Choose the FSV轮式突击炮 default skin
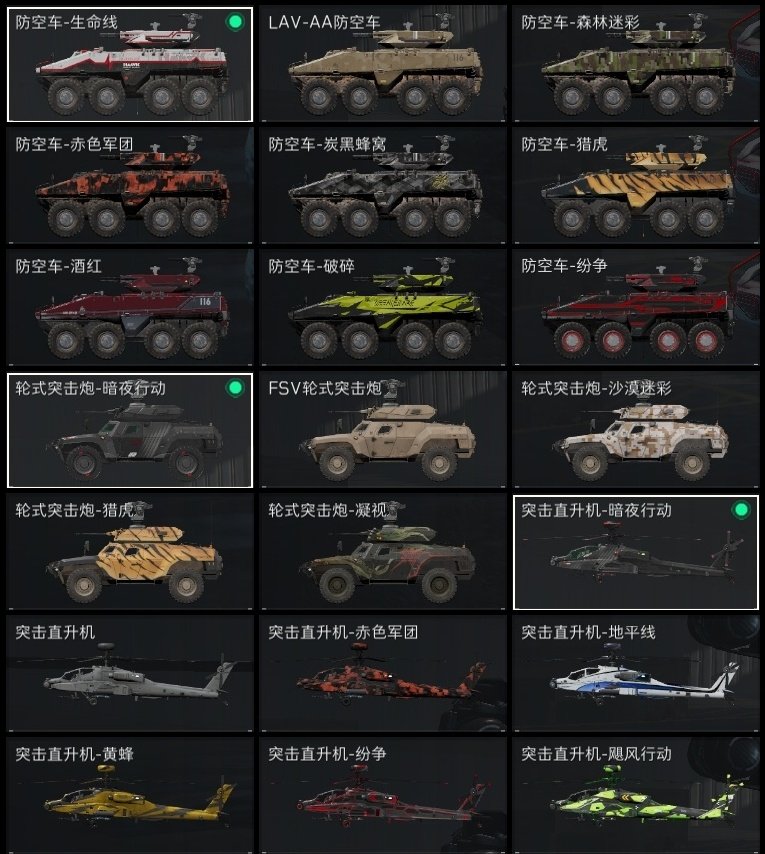765x854 pixels. [x=383, y=430]
